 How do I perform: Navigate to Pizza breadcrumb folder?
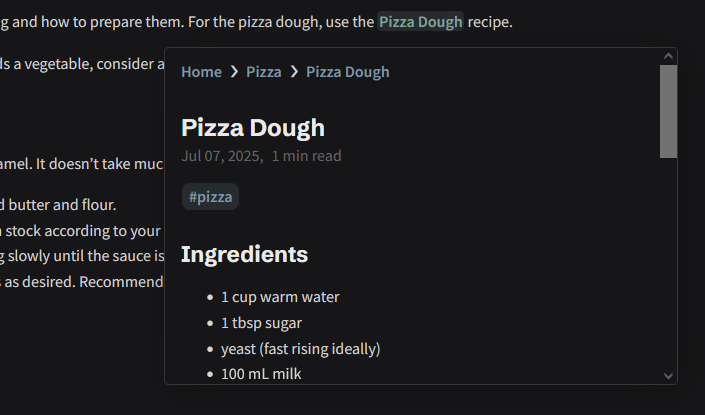click(x=264, y=72)
